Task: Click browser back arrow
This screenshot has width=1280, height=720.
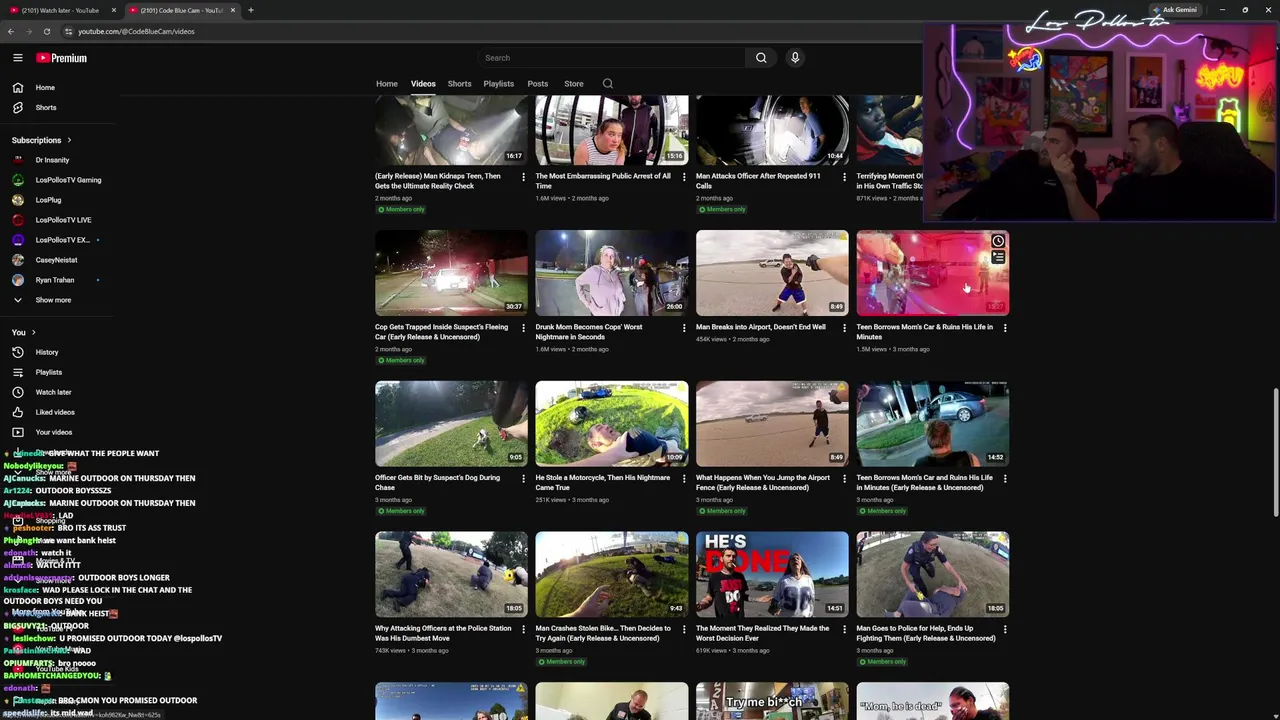Action: [11, 31]
